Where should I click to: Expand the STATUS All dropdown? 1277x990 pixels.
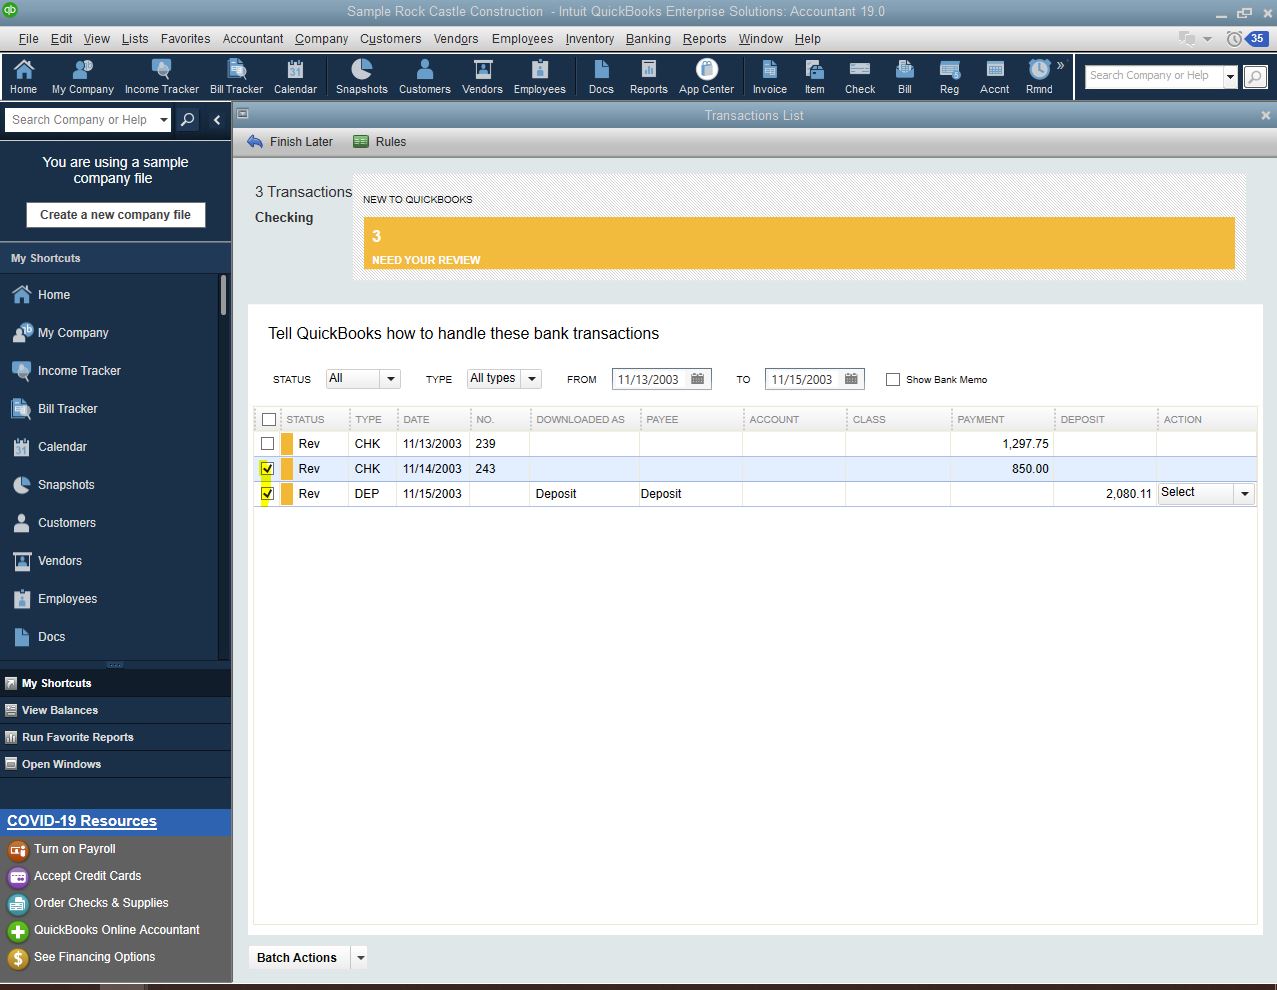390,379
